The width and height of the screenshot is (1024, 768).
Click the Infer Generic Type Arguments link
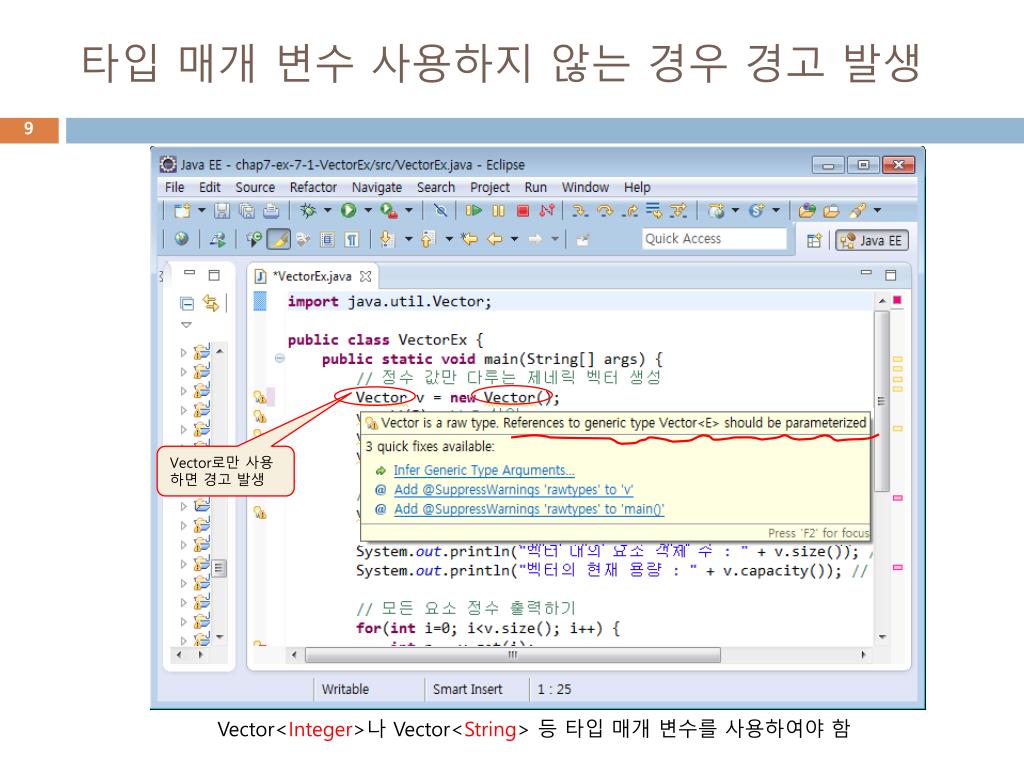pyautogui.click(x=484, y=470)
